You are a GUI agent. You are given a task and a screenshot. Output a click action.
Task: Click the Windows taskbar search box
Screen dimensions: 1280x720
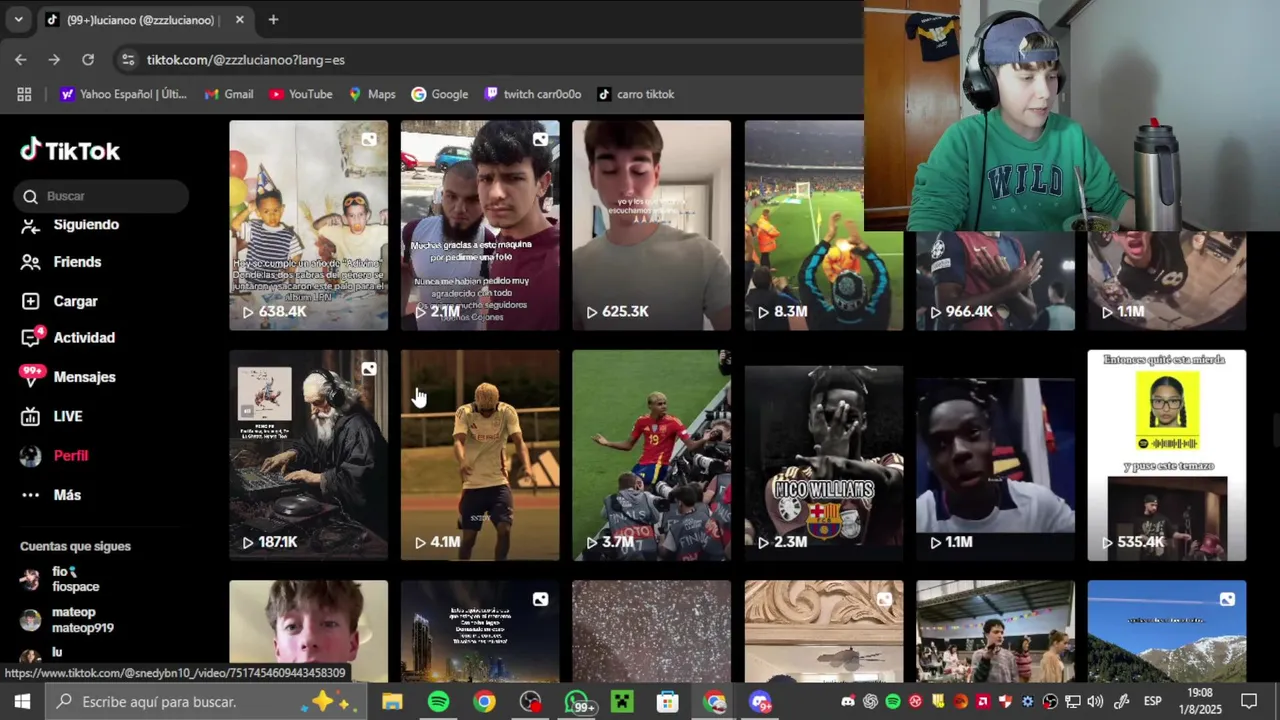206,702
